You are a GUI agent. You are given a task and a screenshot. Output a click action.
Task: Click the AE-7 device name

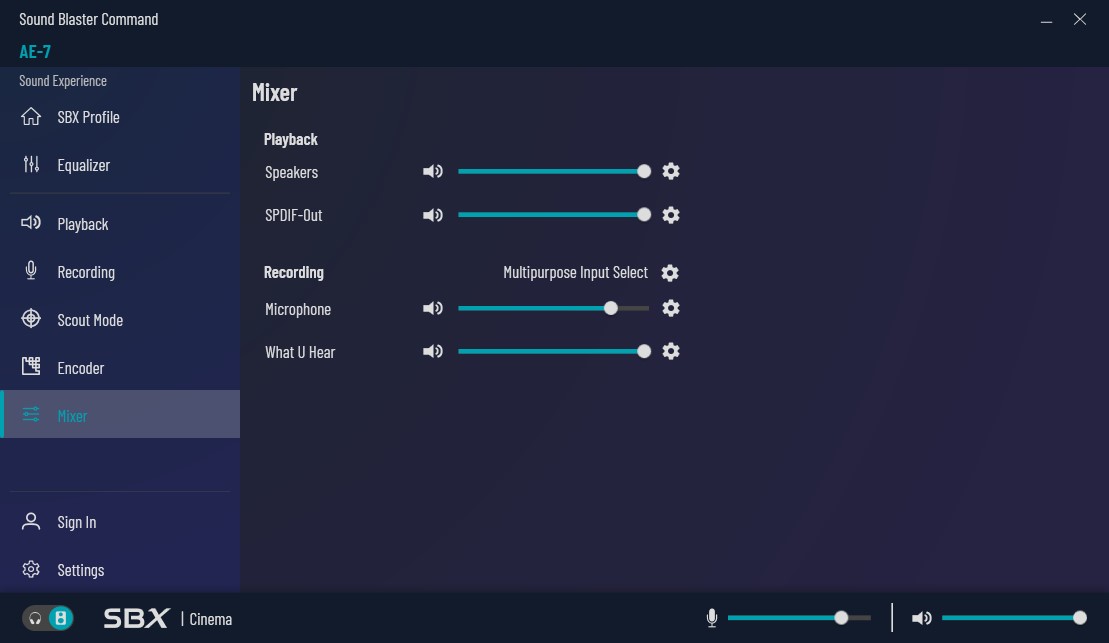click(x=35, y=52)
